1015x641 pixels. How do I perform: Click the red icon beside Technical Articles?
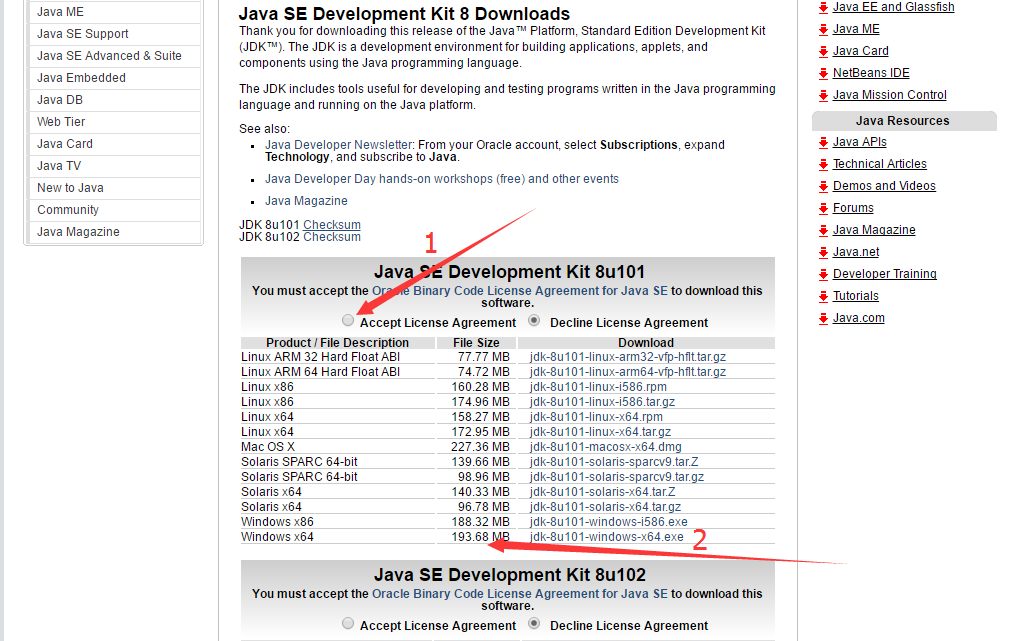[x=823, y=164]
